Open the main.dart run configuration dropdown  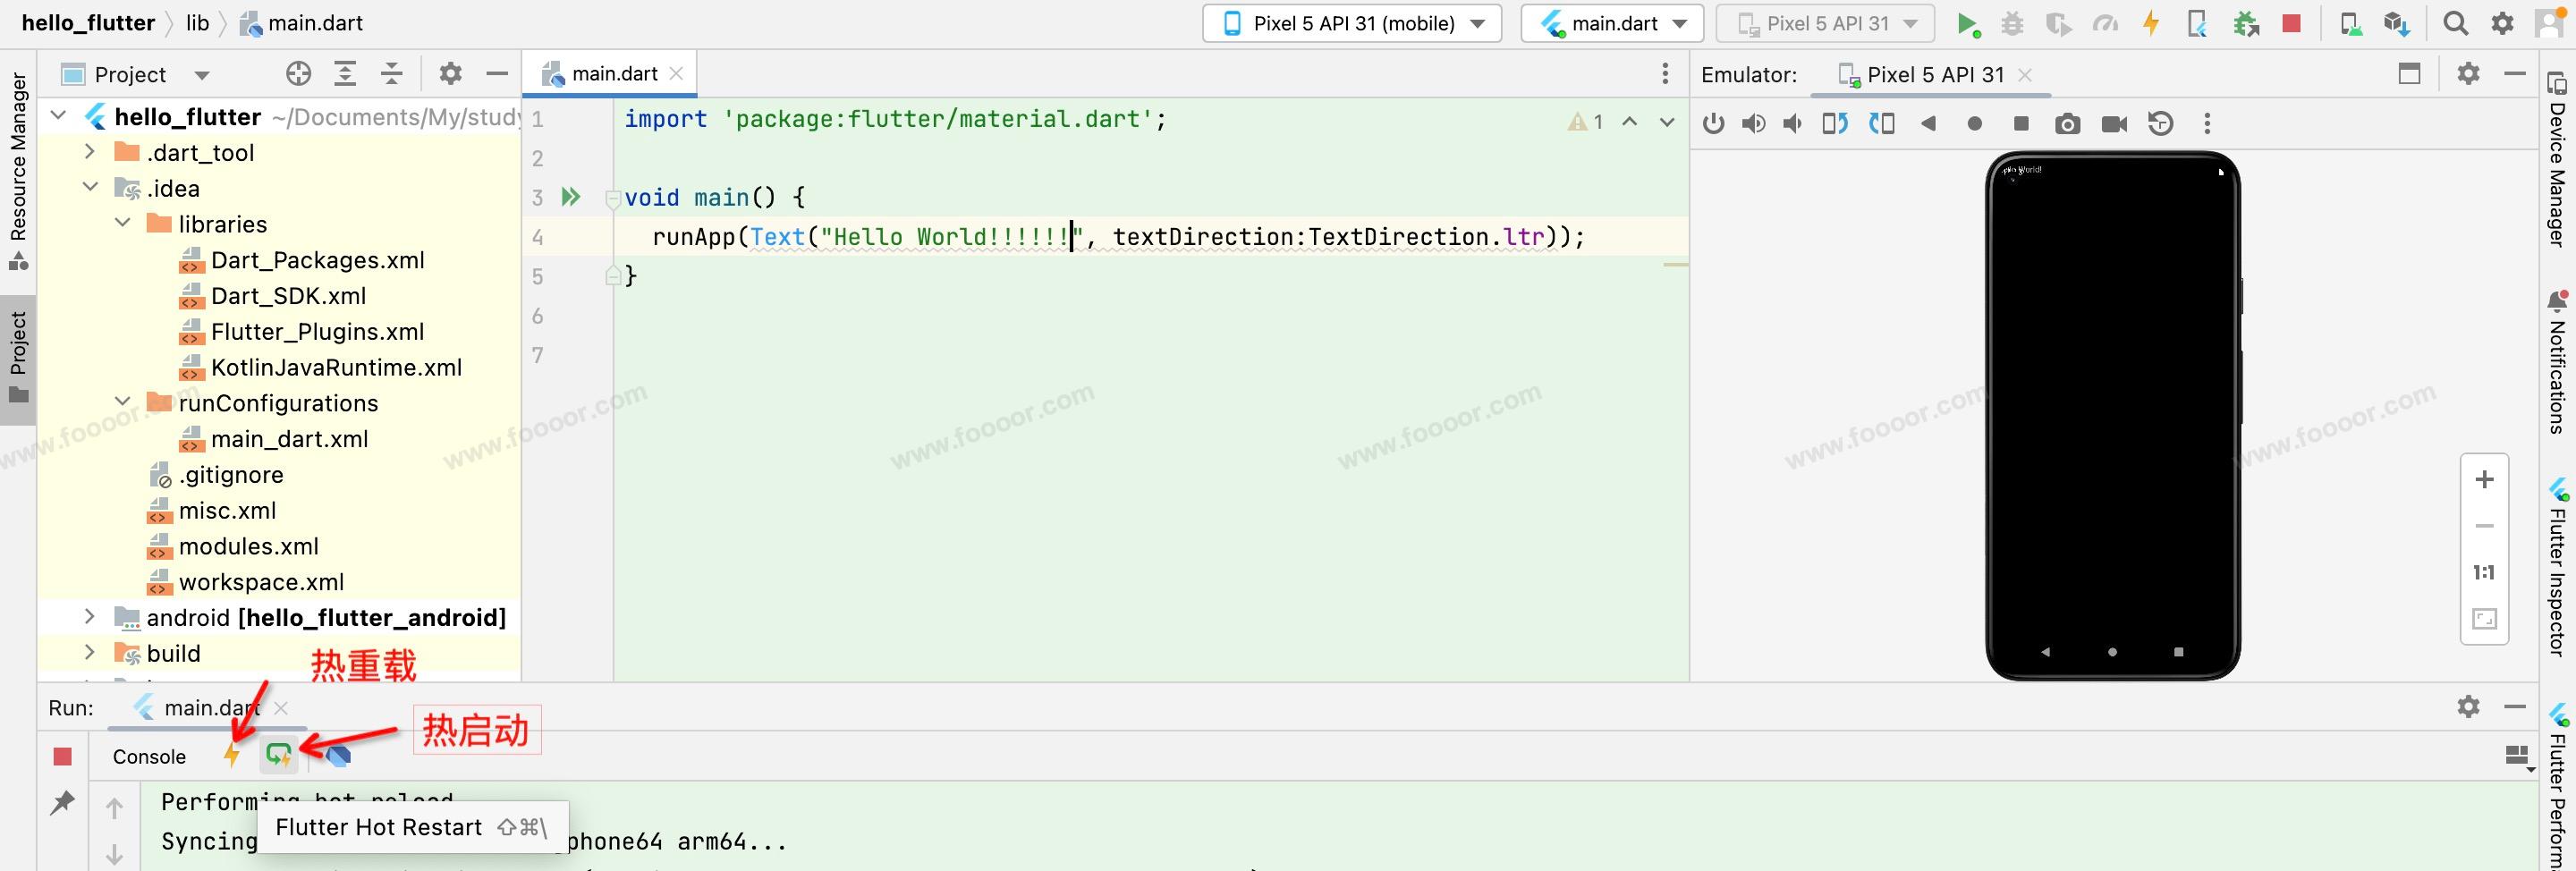(x=1611, y=24)
